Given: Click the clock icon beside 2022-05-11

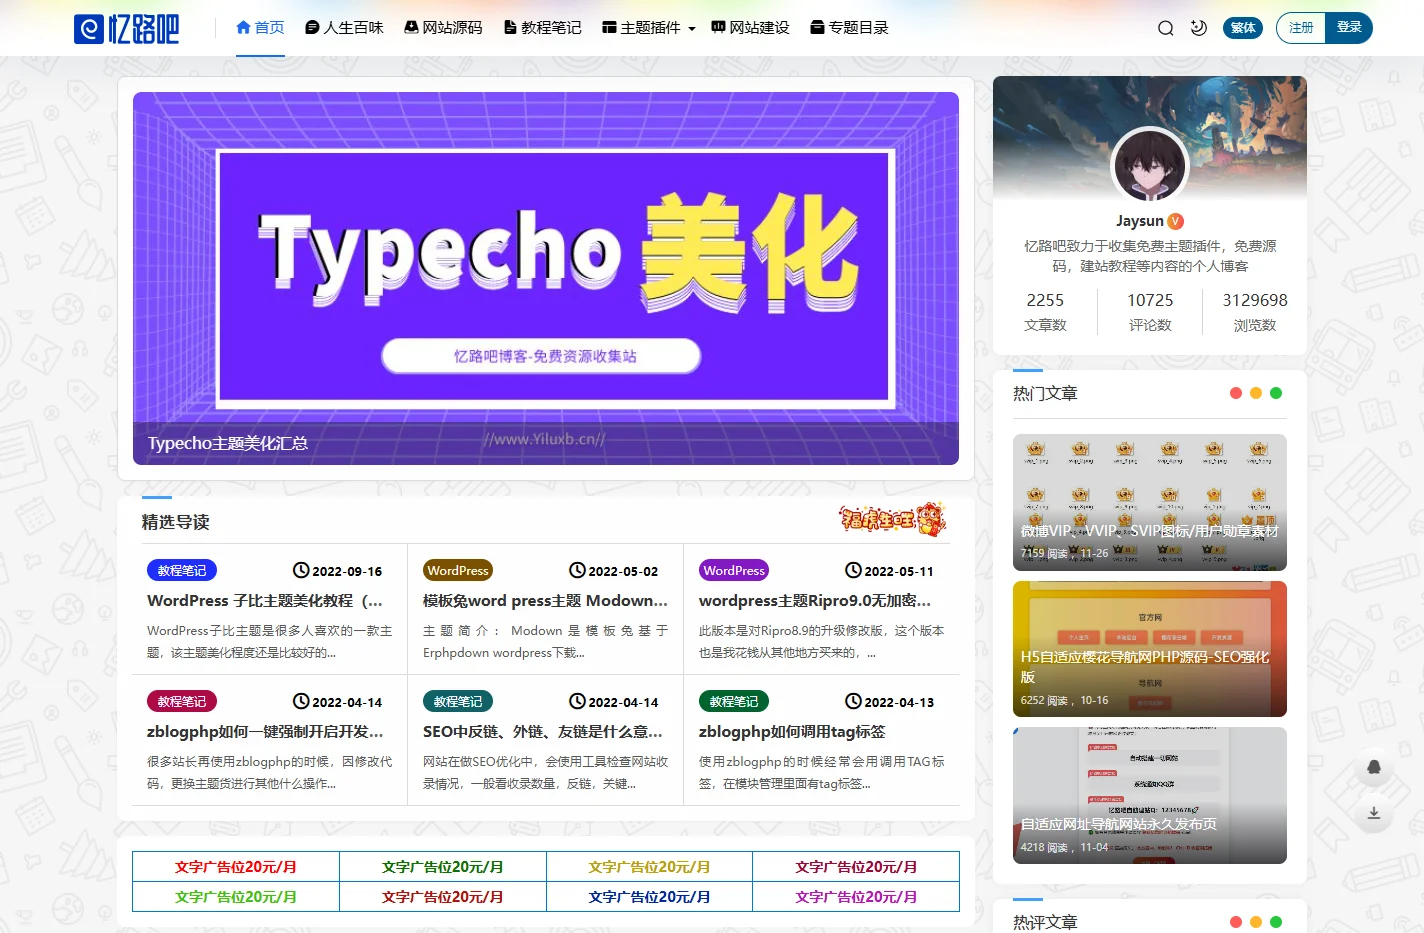Looking at the screenshot, I should 853,570.
